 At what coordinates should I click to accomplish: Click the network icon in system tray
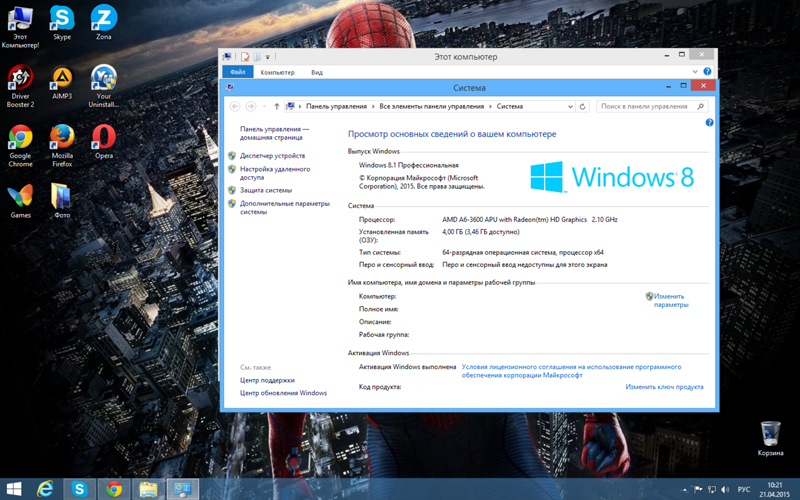pos(712,490)
